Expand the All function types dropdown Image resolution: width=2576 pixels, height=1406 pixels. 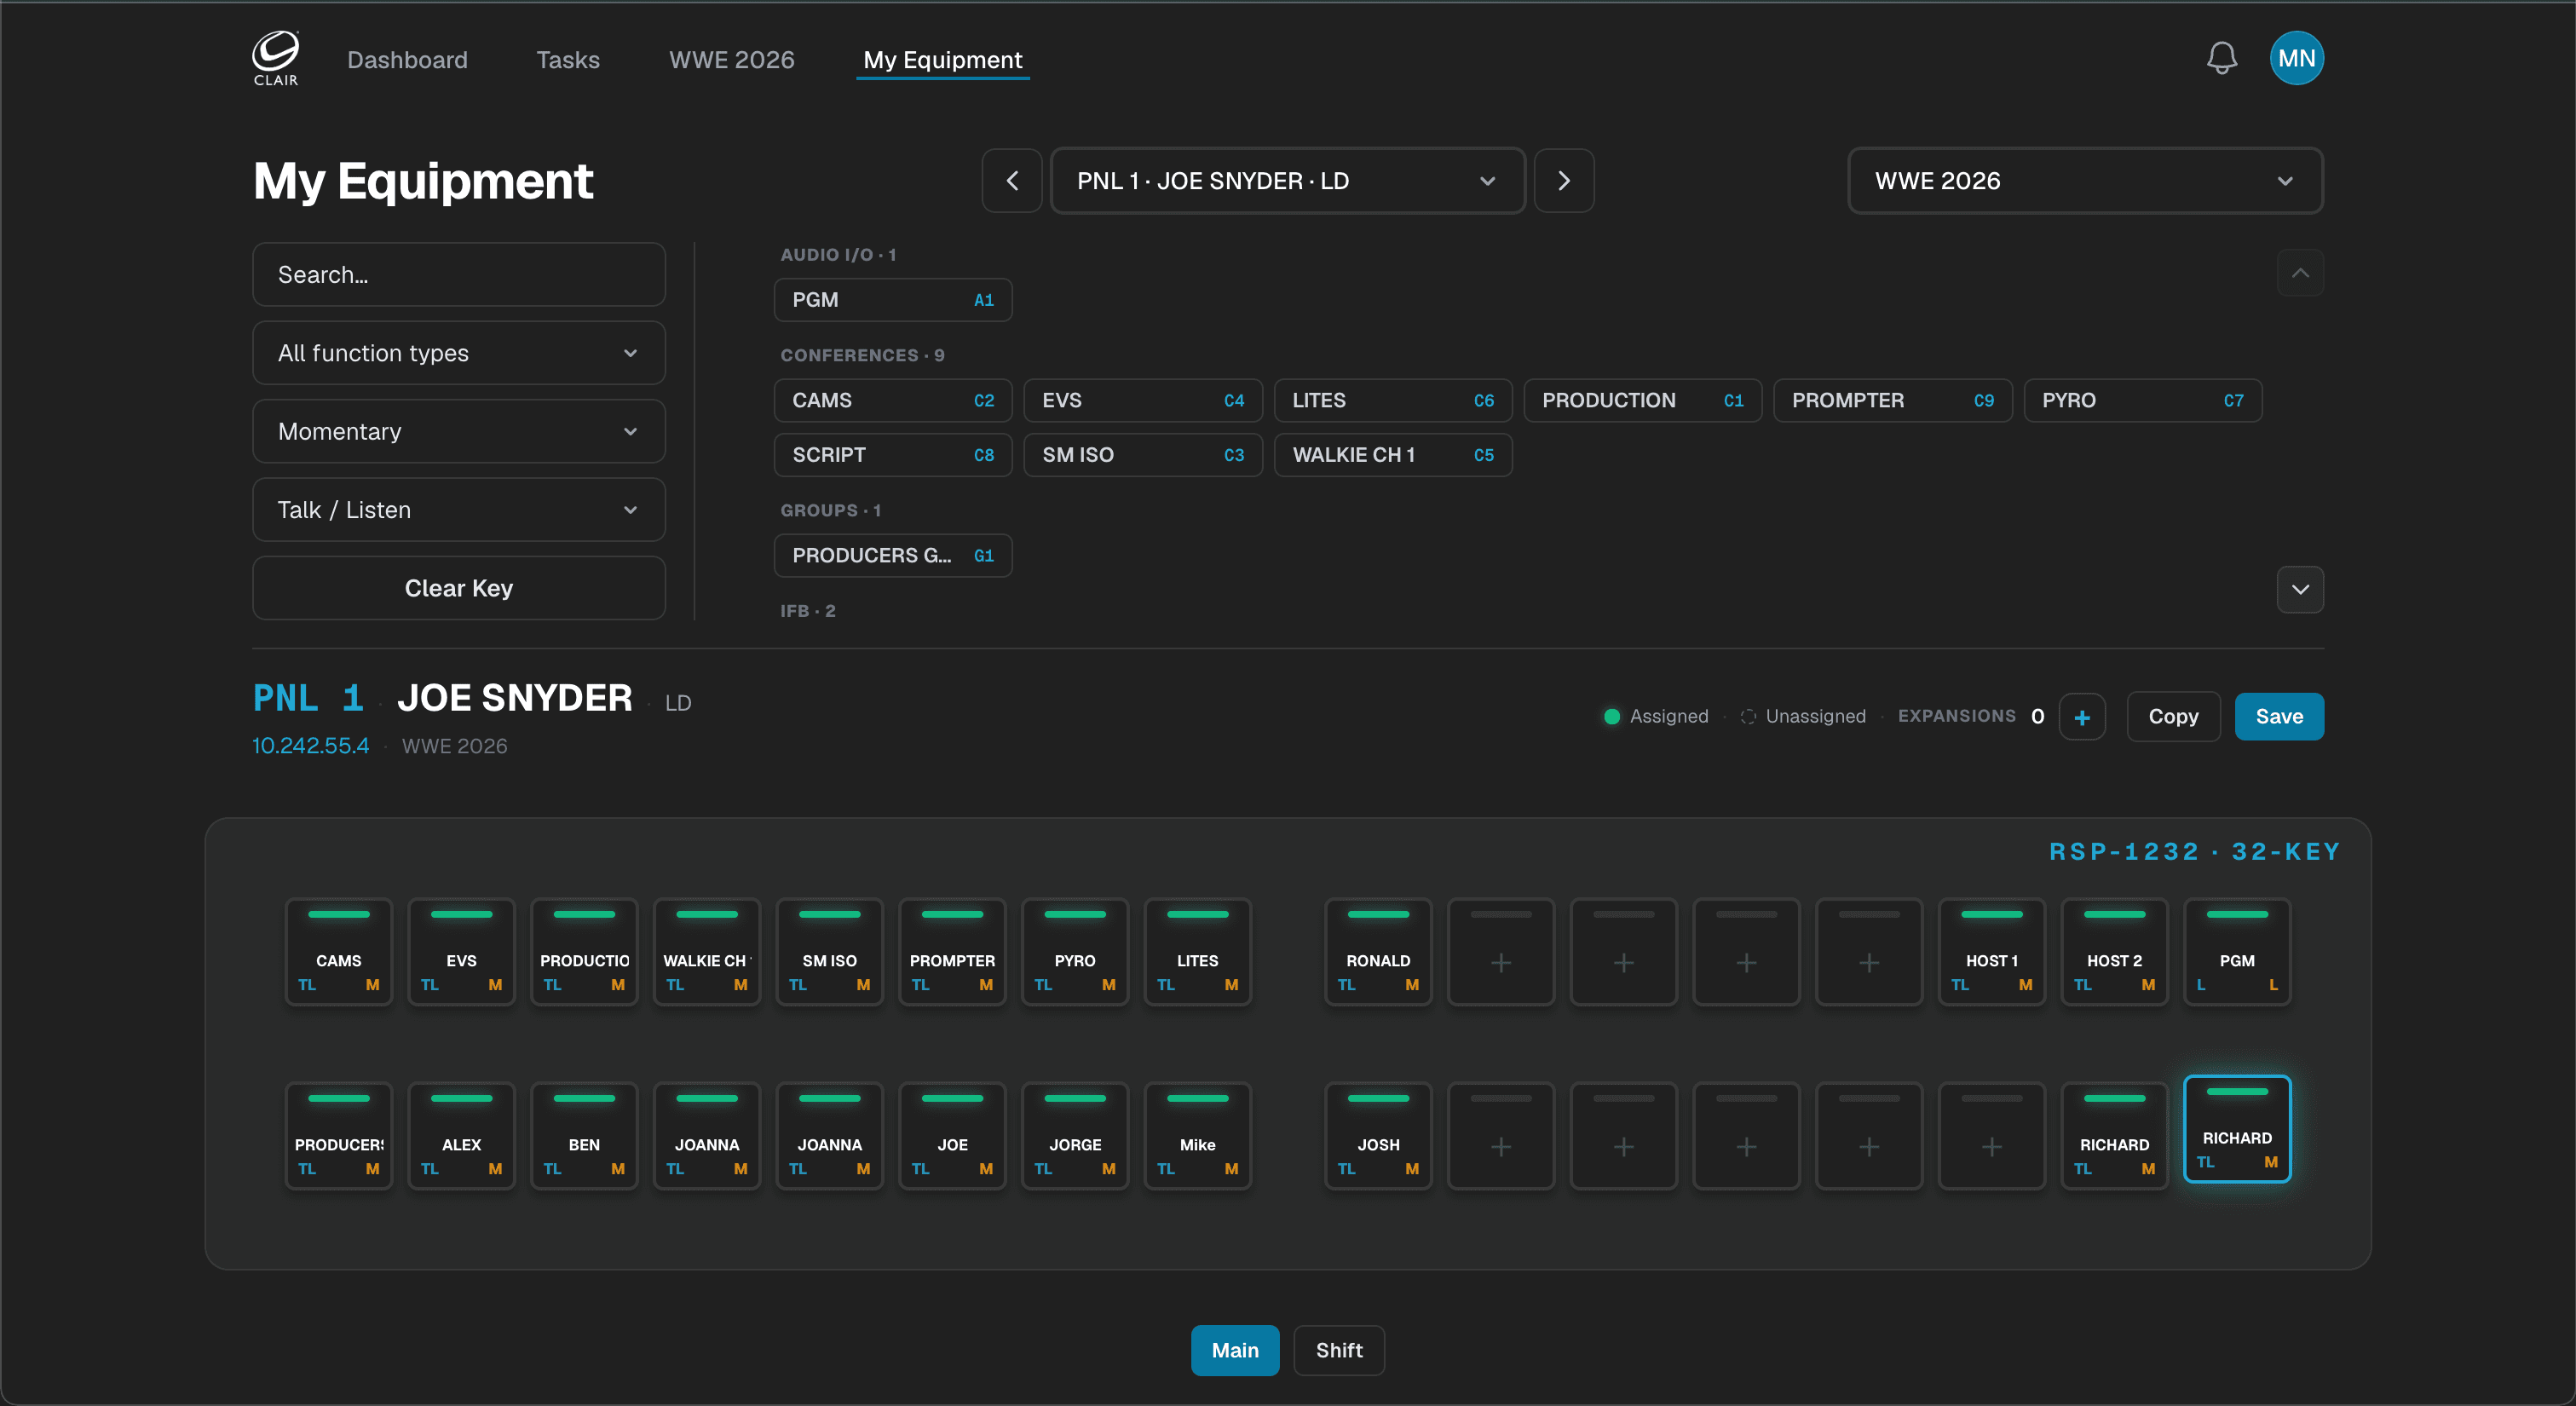459,353
